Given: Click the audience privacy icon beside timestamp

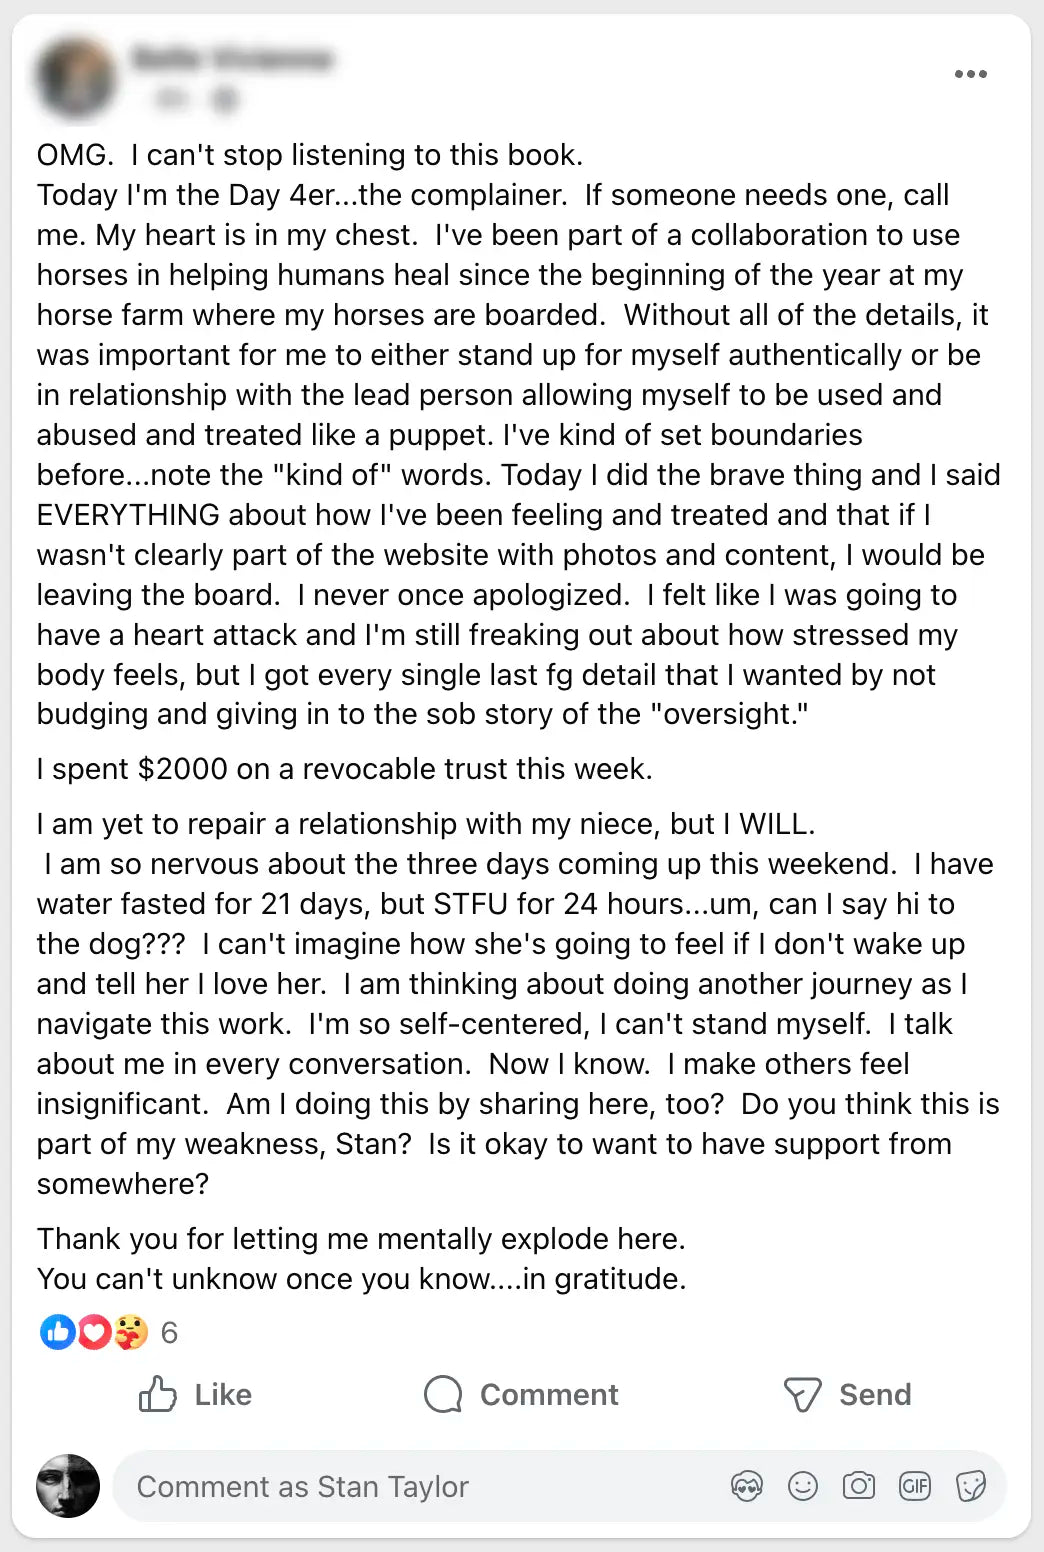Looking at the screenshot, I should pyautogui.click(x=226, y=98).
